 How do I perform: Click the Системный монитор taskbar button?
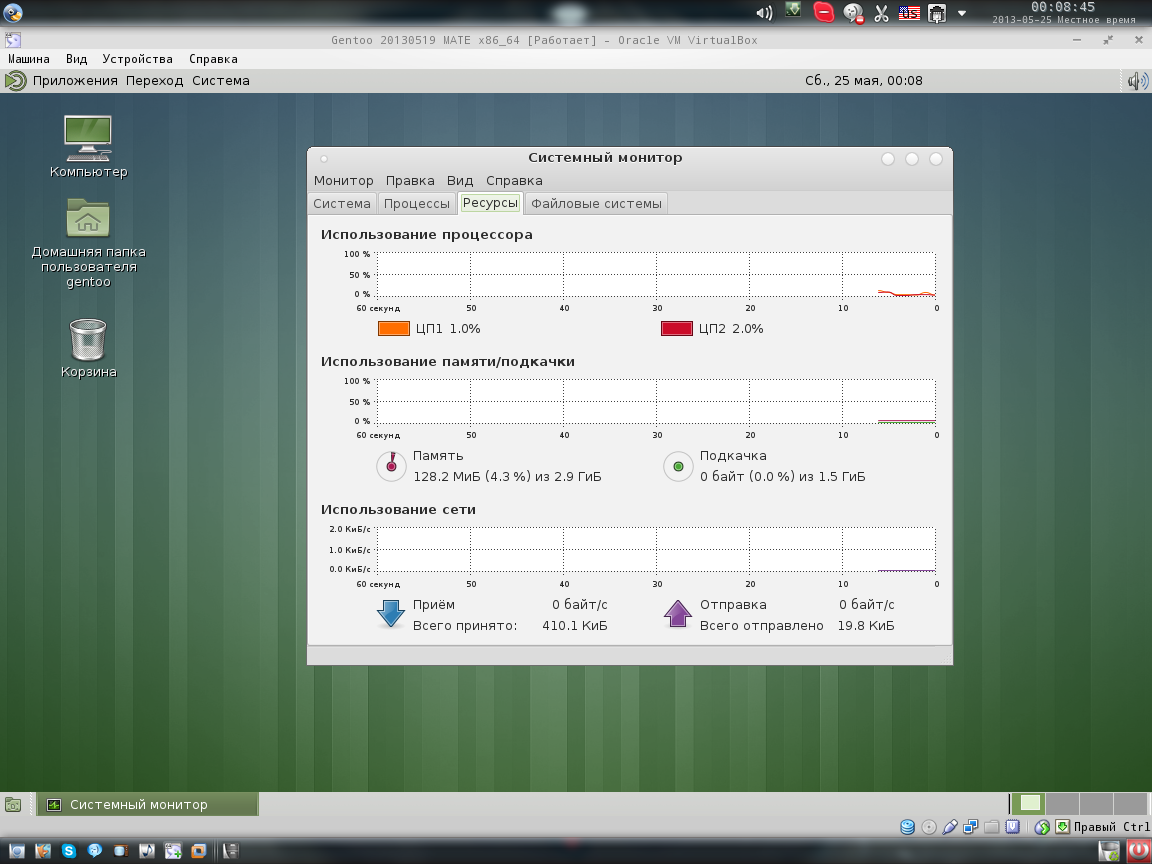click(148, 804)
